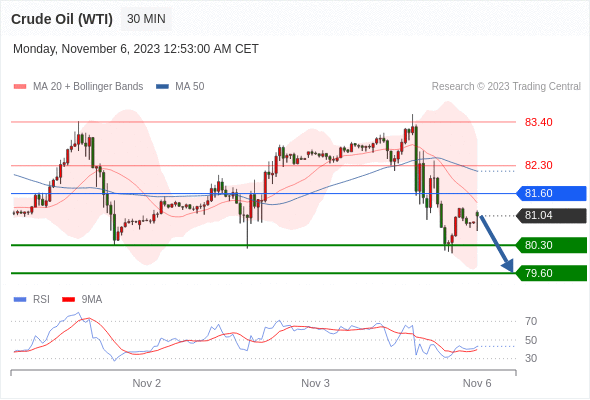Click the Nov 2 date axis label

[146, 383]
